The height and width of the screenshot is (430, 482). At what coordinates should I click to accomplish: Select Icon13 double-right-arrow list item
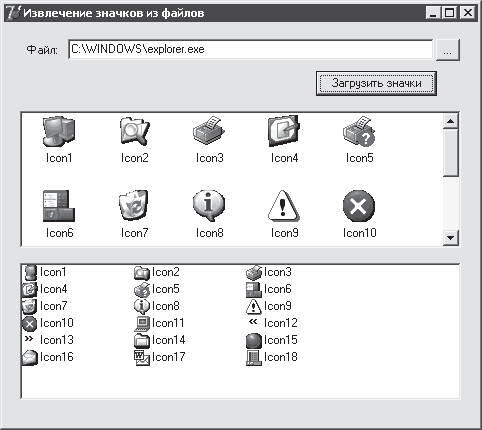coord(48,340)
